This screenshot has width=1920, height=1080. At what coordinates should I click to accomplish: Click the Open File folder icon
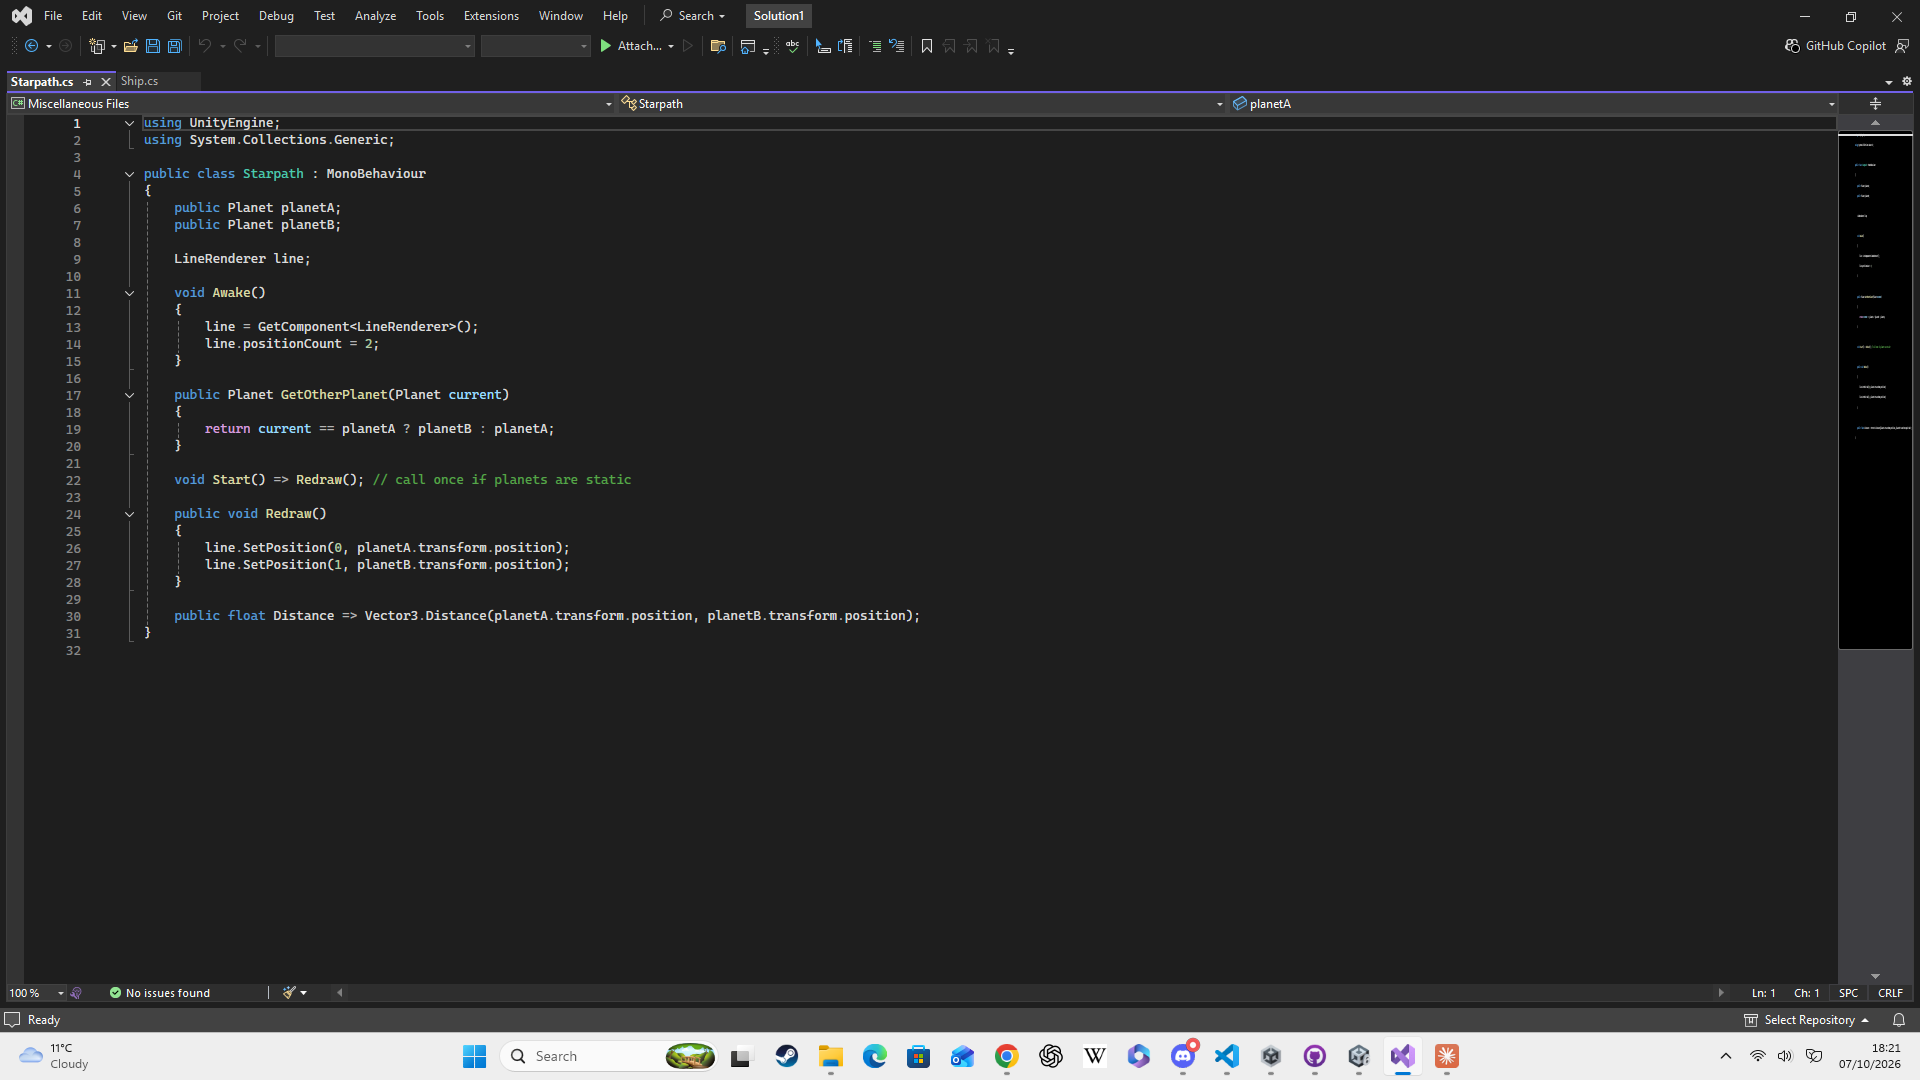130,46
